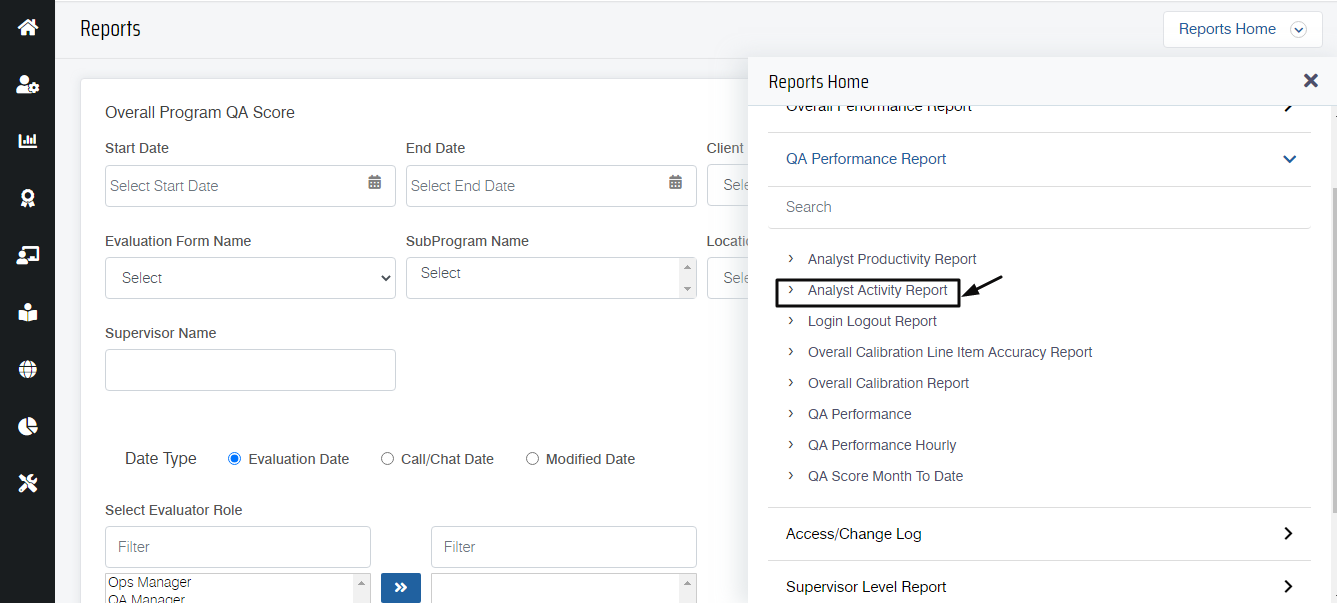Open the Home icon in sidebar

28,27
